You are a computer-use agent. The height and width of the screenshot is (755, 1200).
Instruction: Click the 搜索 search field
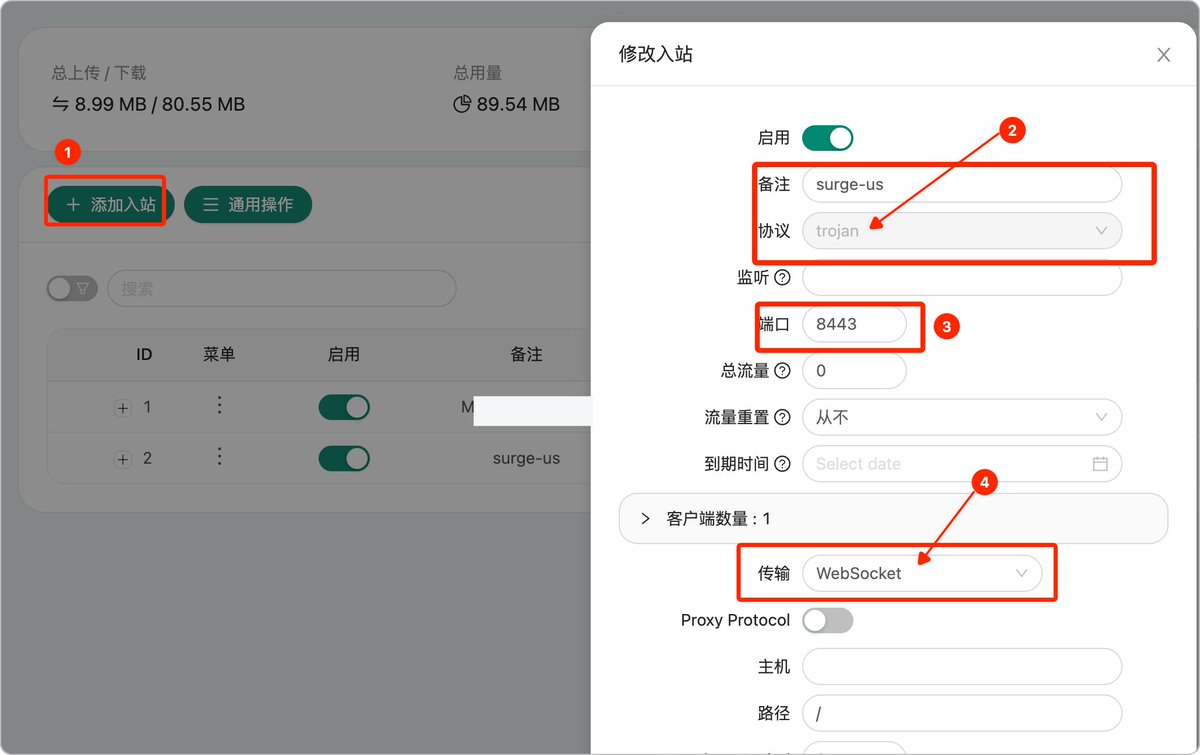pyautogui.click(x=282, y=289)
